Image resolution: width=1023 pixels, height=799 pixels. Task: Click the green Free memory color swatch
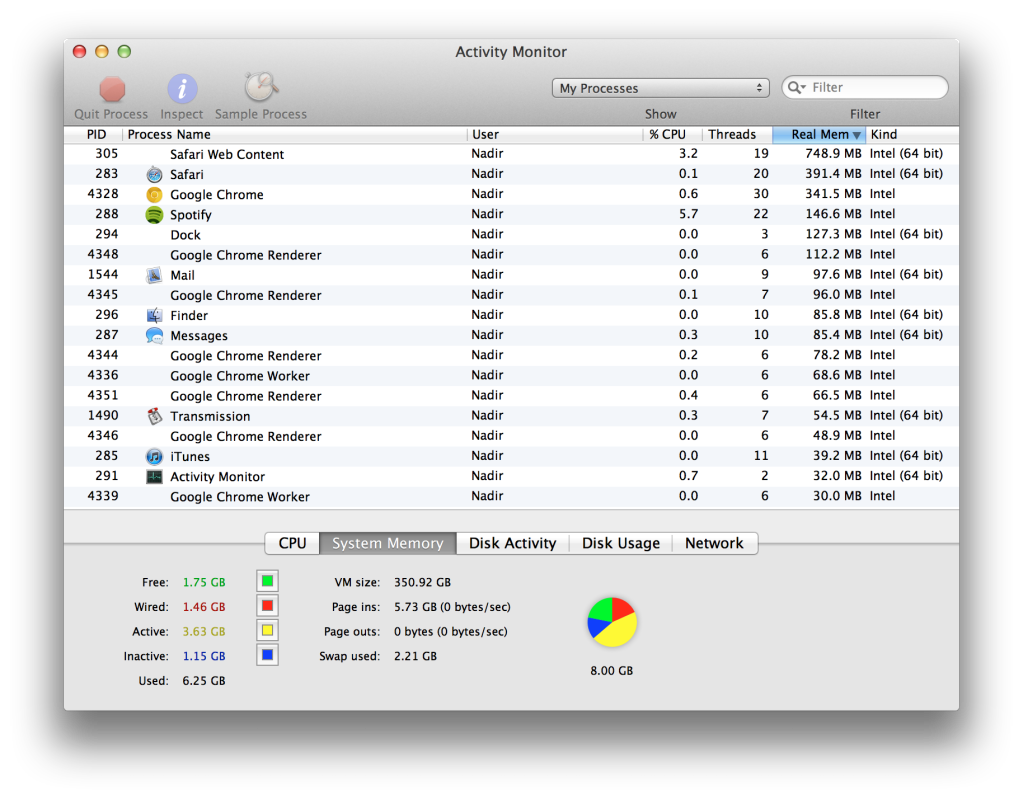(267, 581)
